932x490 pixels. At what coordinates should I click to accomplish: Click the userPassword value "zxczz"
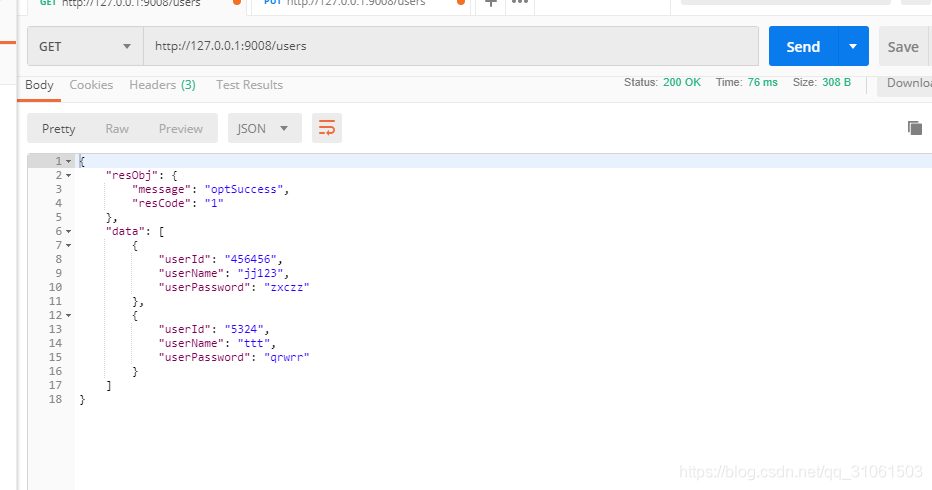tap(286, 287)
